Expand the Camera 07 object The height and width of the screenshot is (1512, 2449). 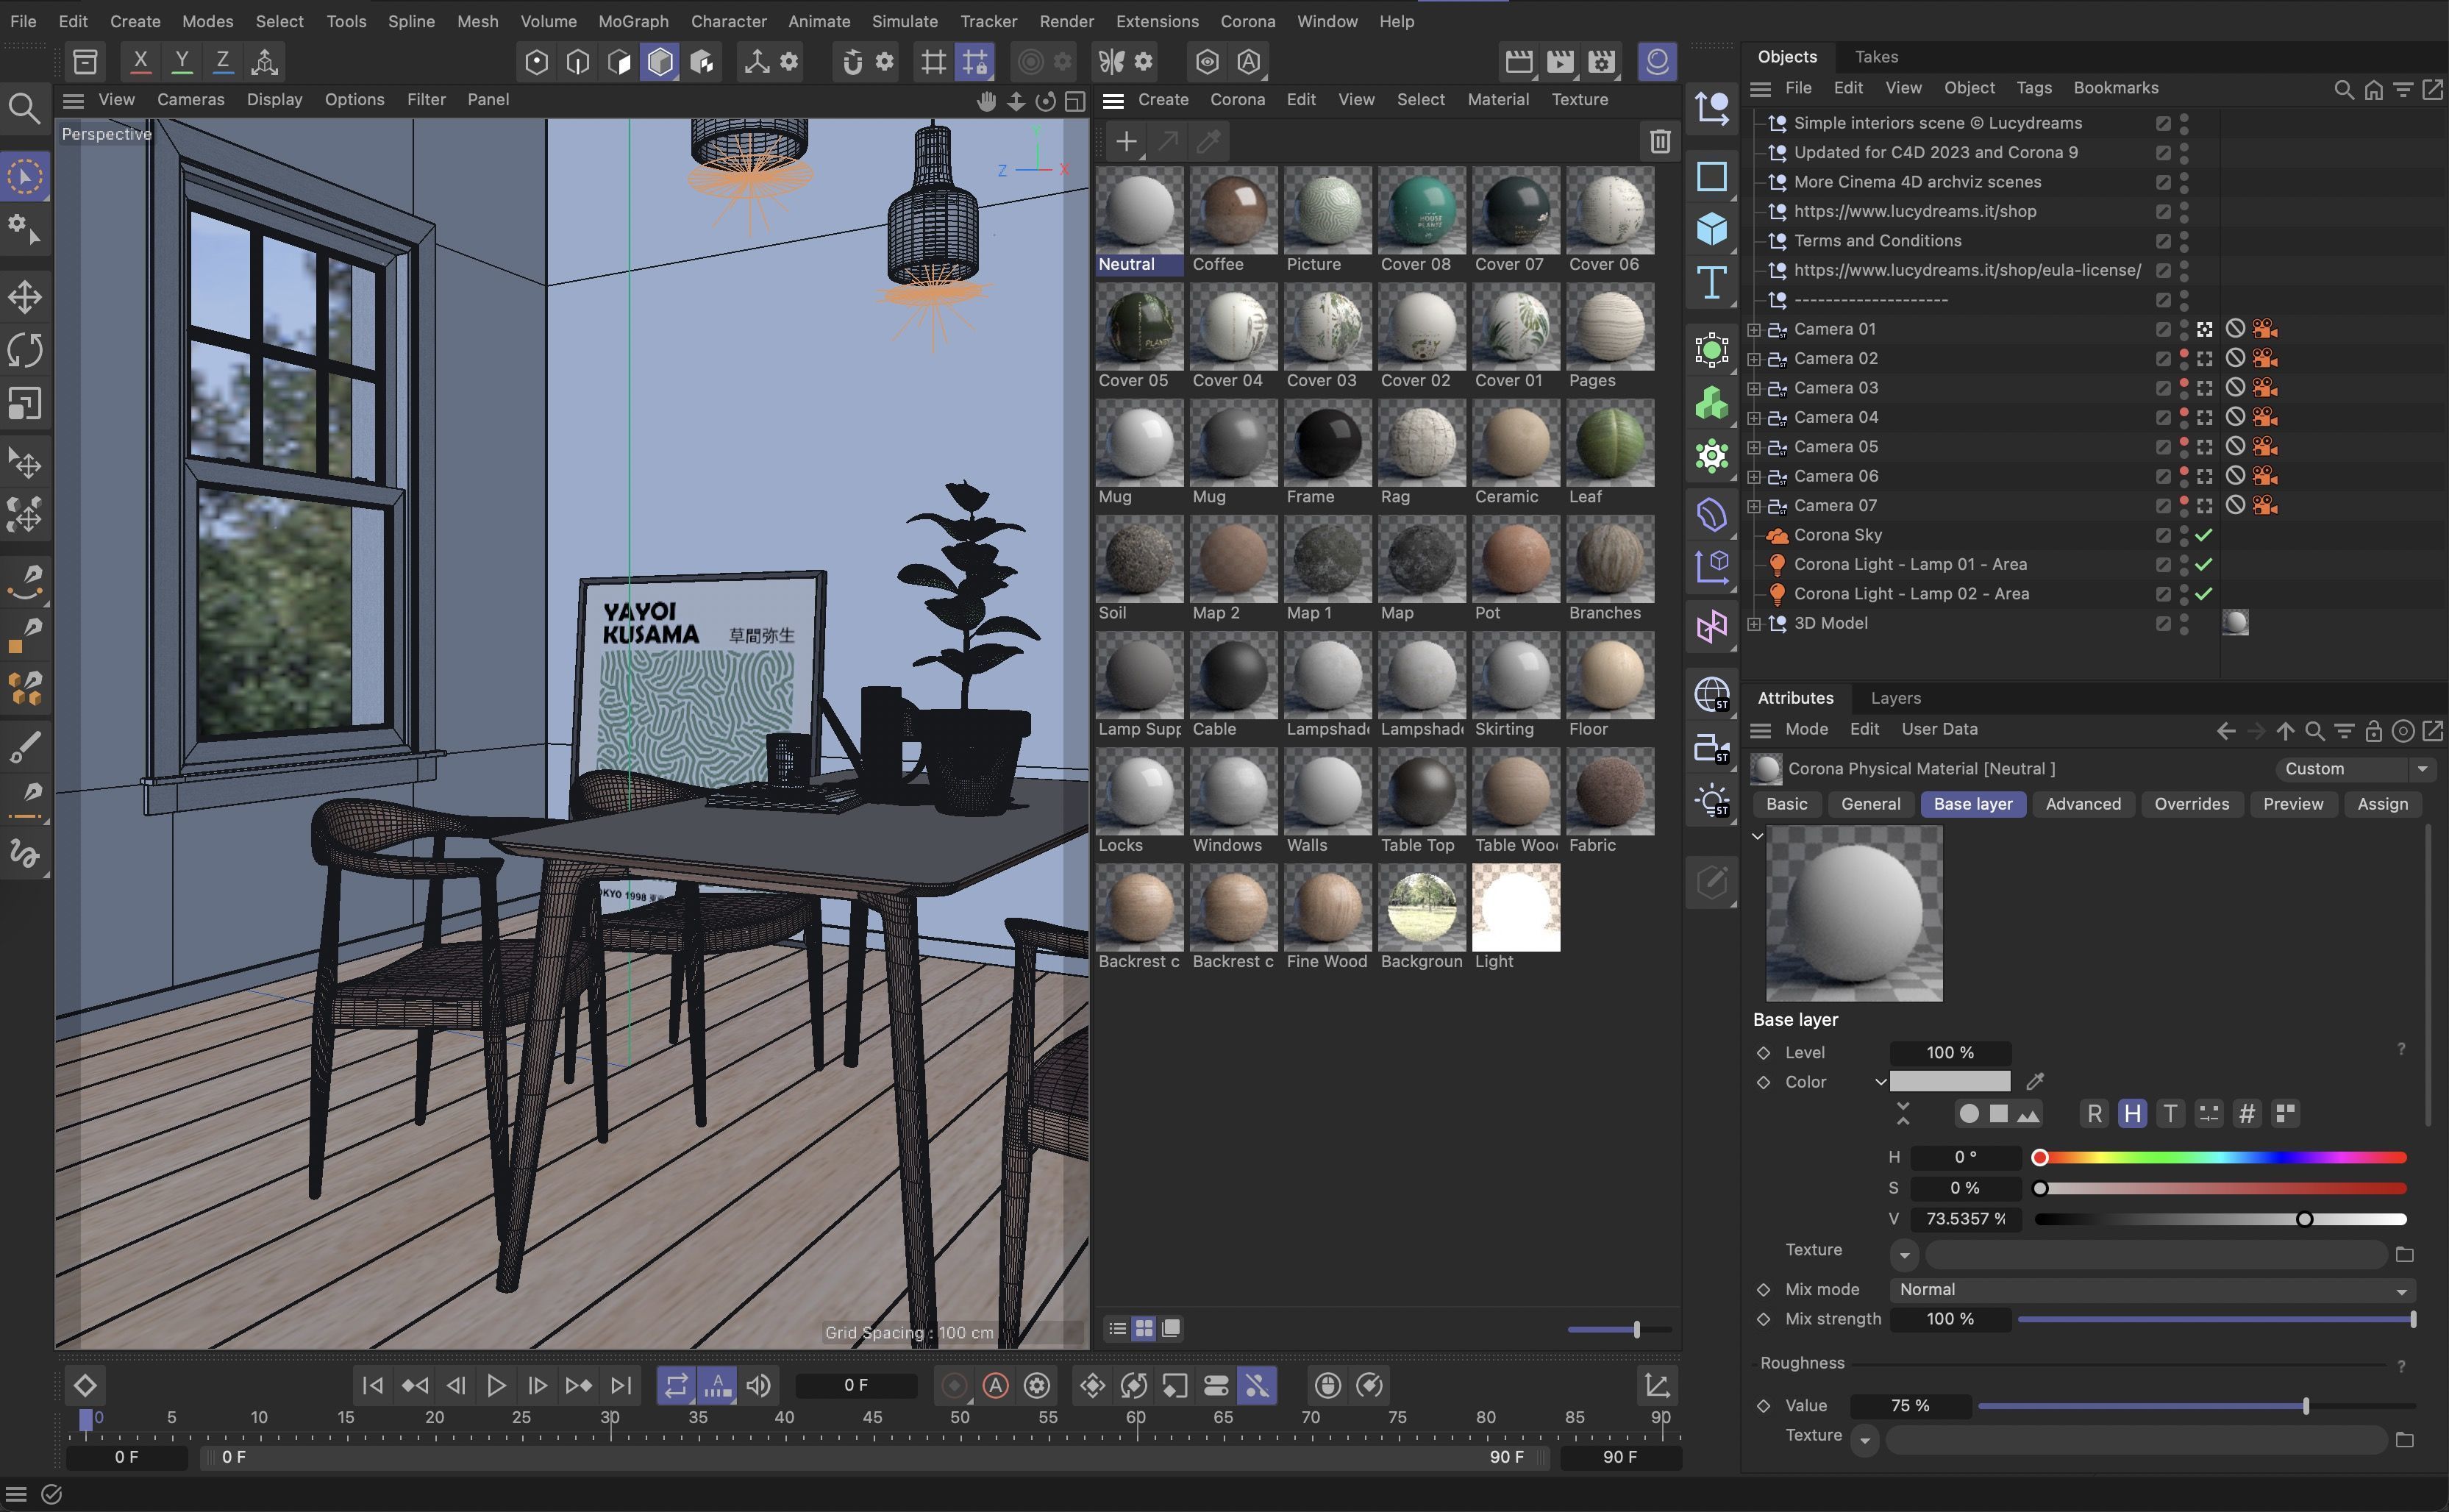(x=1754, y=506)
